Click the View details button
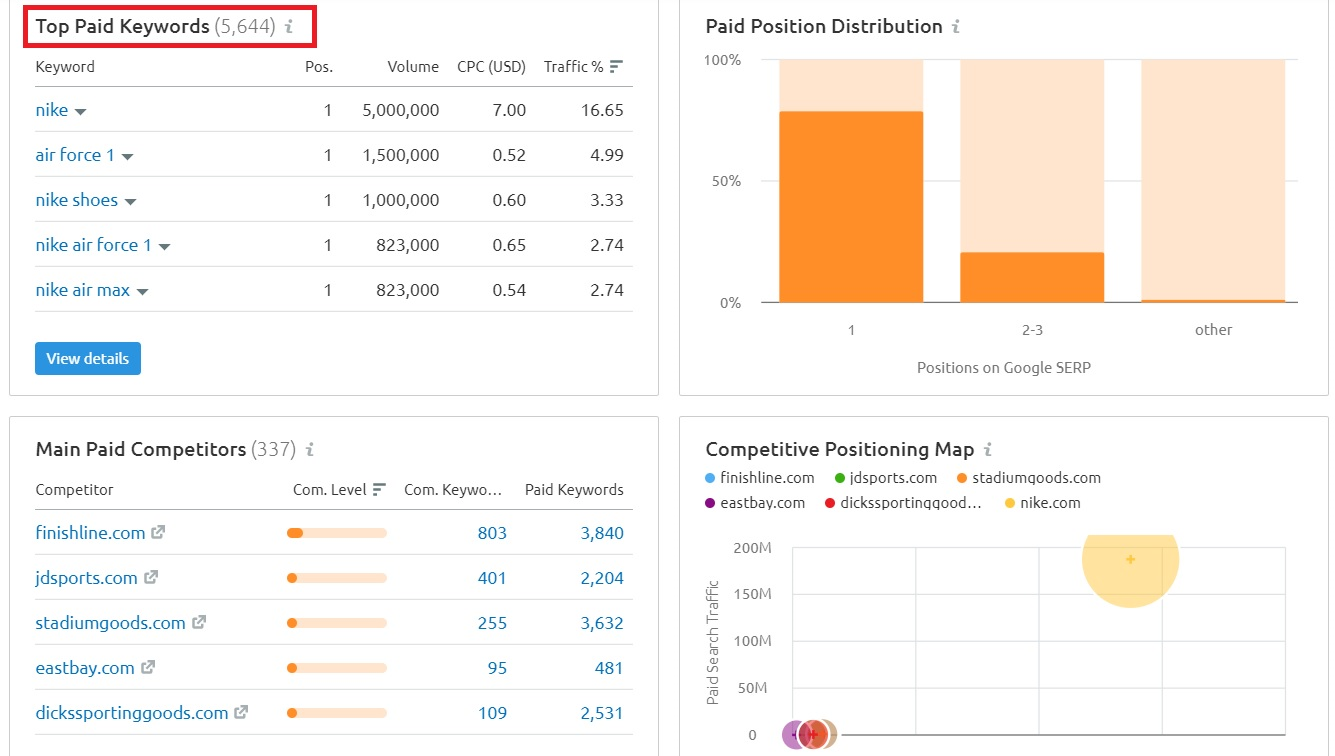 (88, 359)
